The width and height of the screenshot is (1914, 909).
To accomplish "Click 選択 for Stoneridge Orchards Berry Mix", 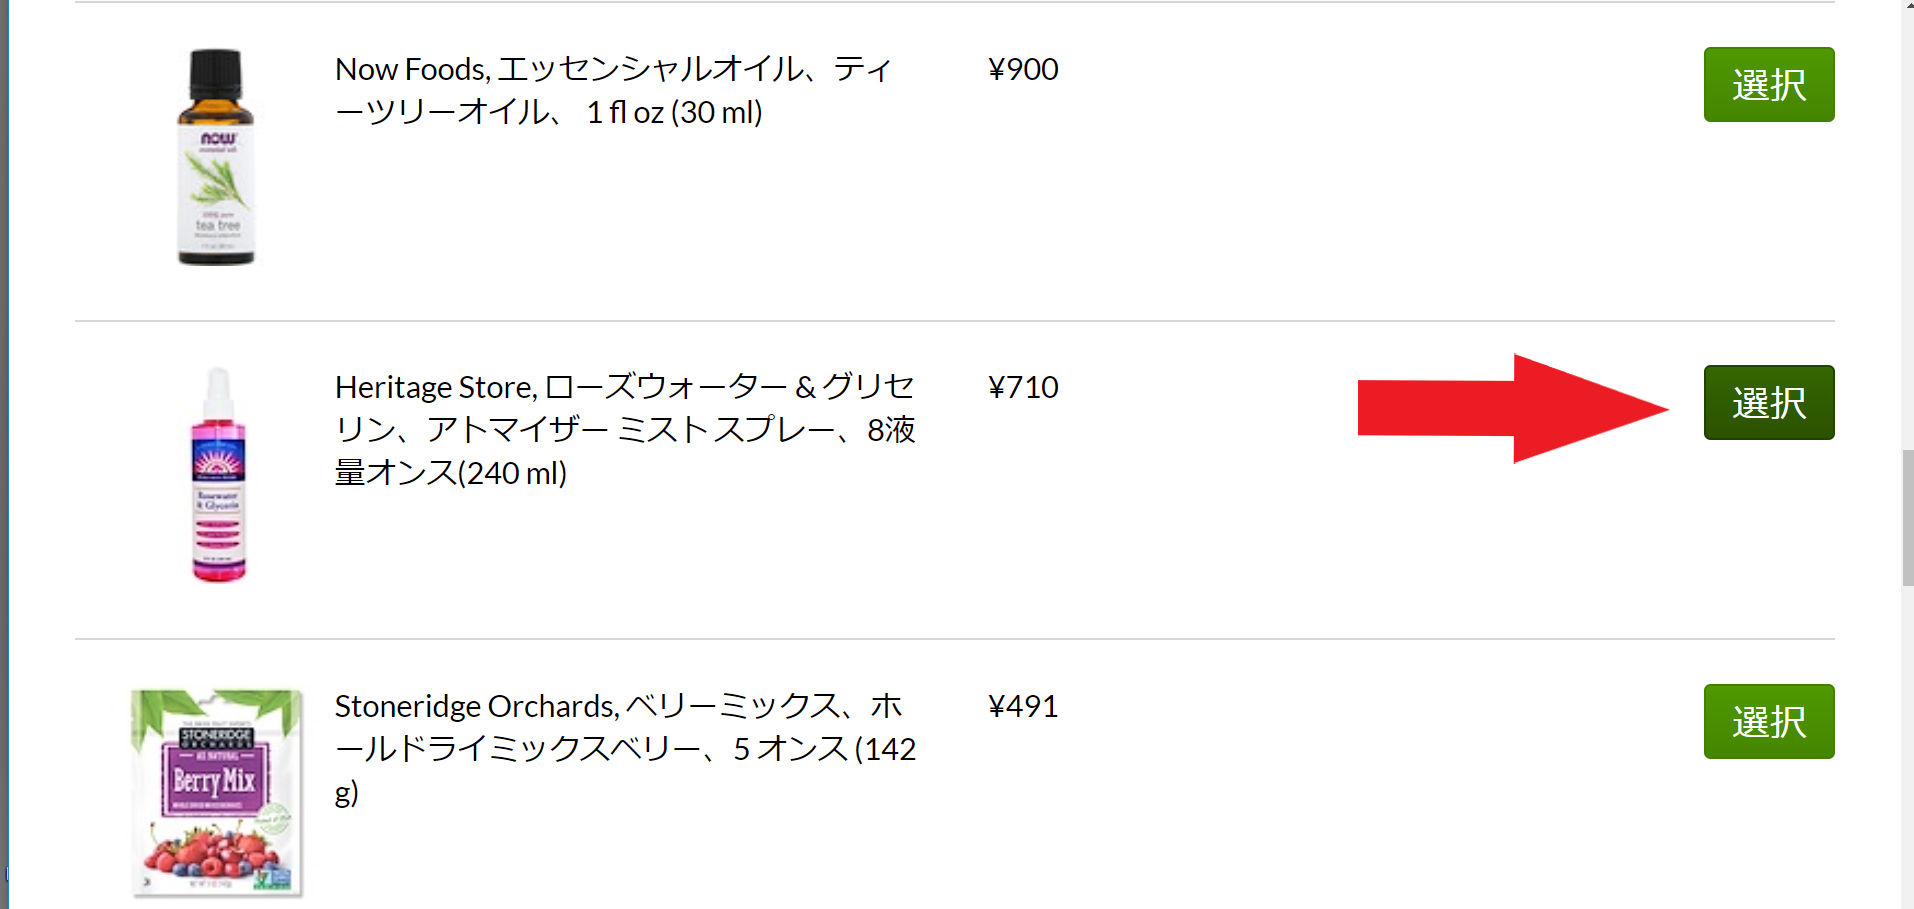I will tap(1769, 721).
